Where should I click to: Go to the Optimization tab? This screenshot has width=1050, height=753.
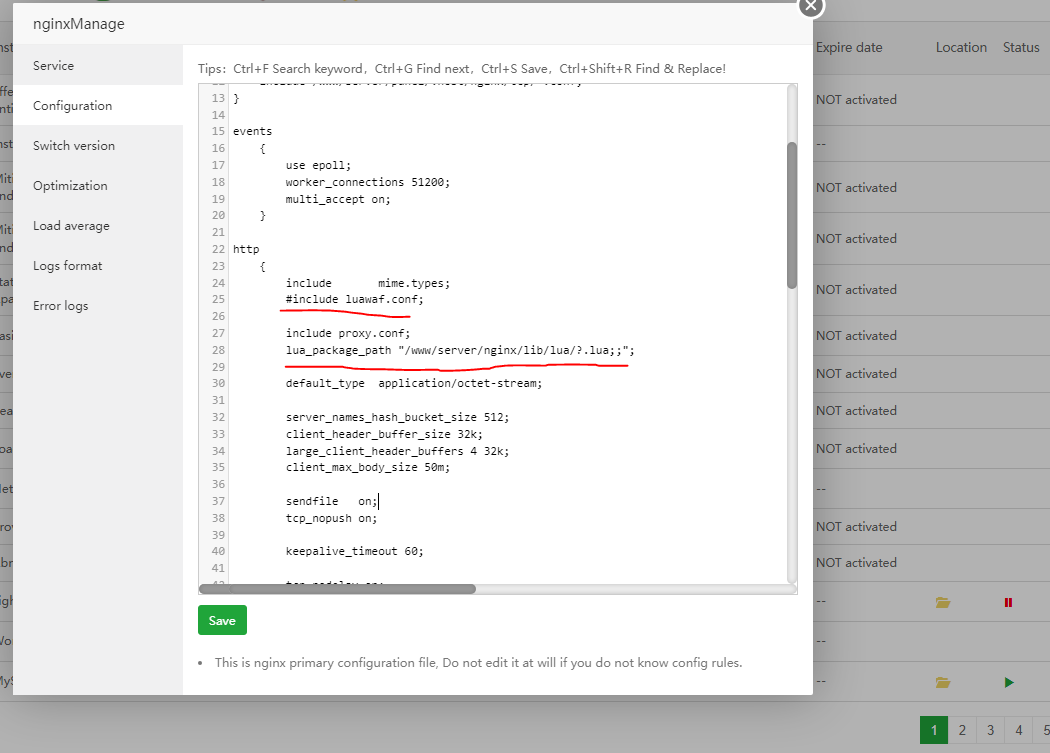point(98,186)
